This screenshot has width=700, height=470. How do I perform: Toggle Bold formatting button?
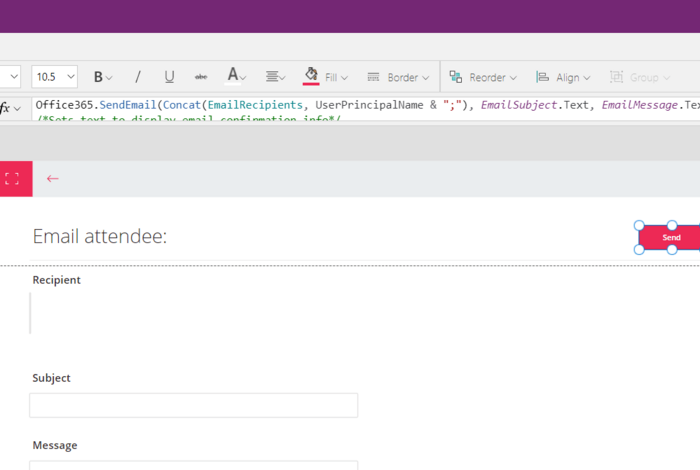click(x=99, y=77)
